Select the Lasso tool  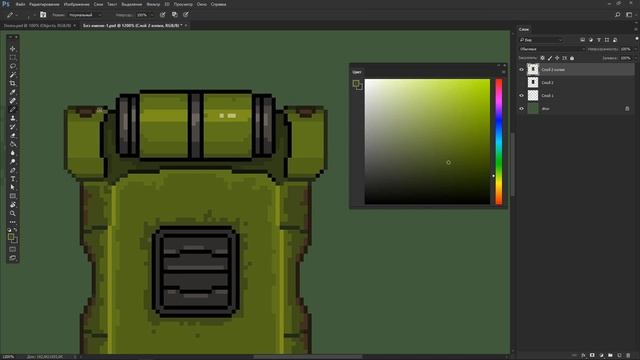13,66
